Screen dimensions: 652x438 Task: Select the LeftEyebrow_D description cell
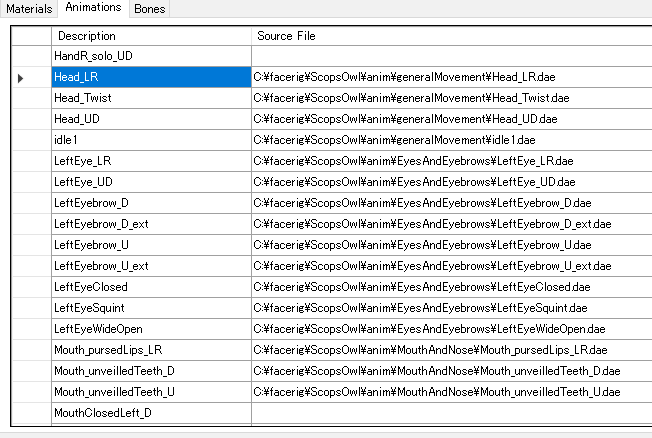pyautogui.click(x=150, y=203)
